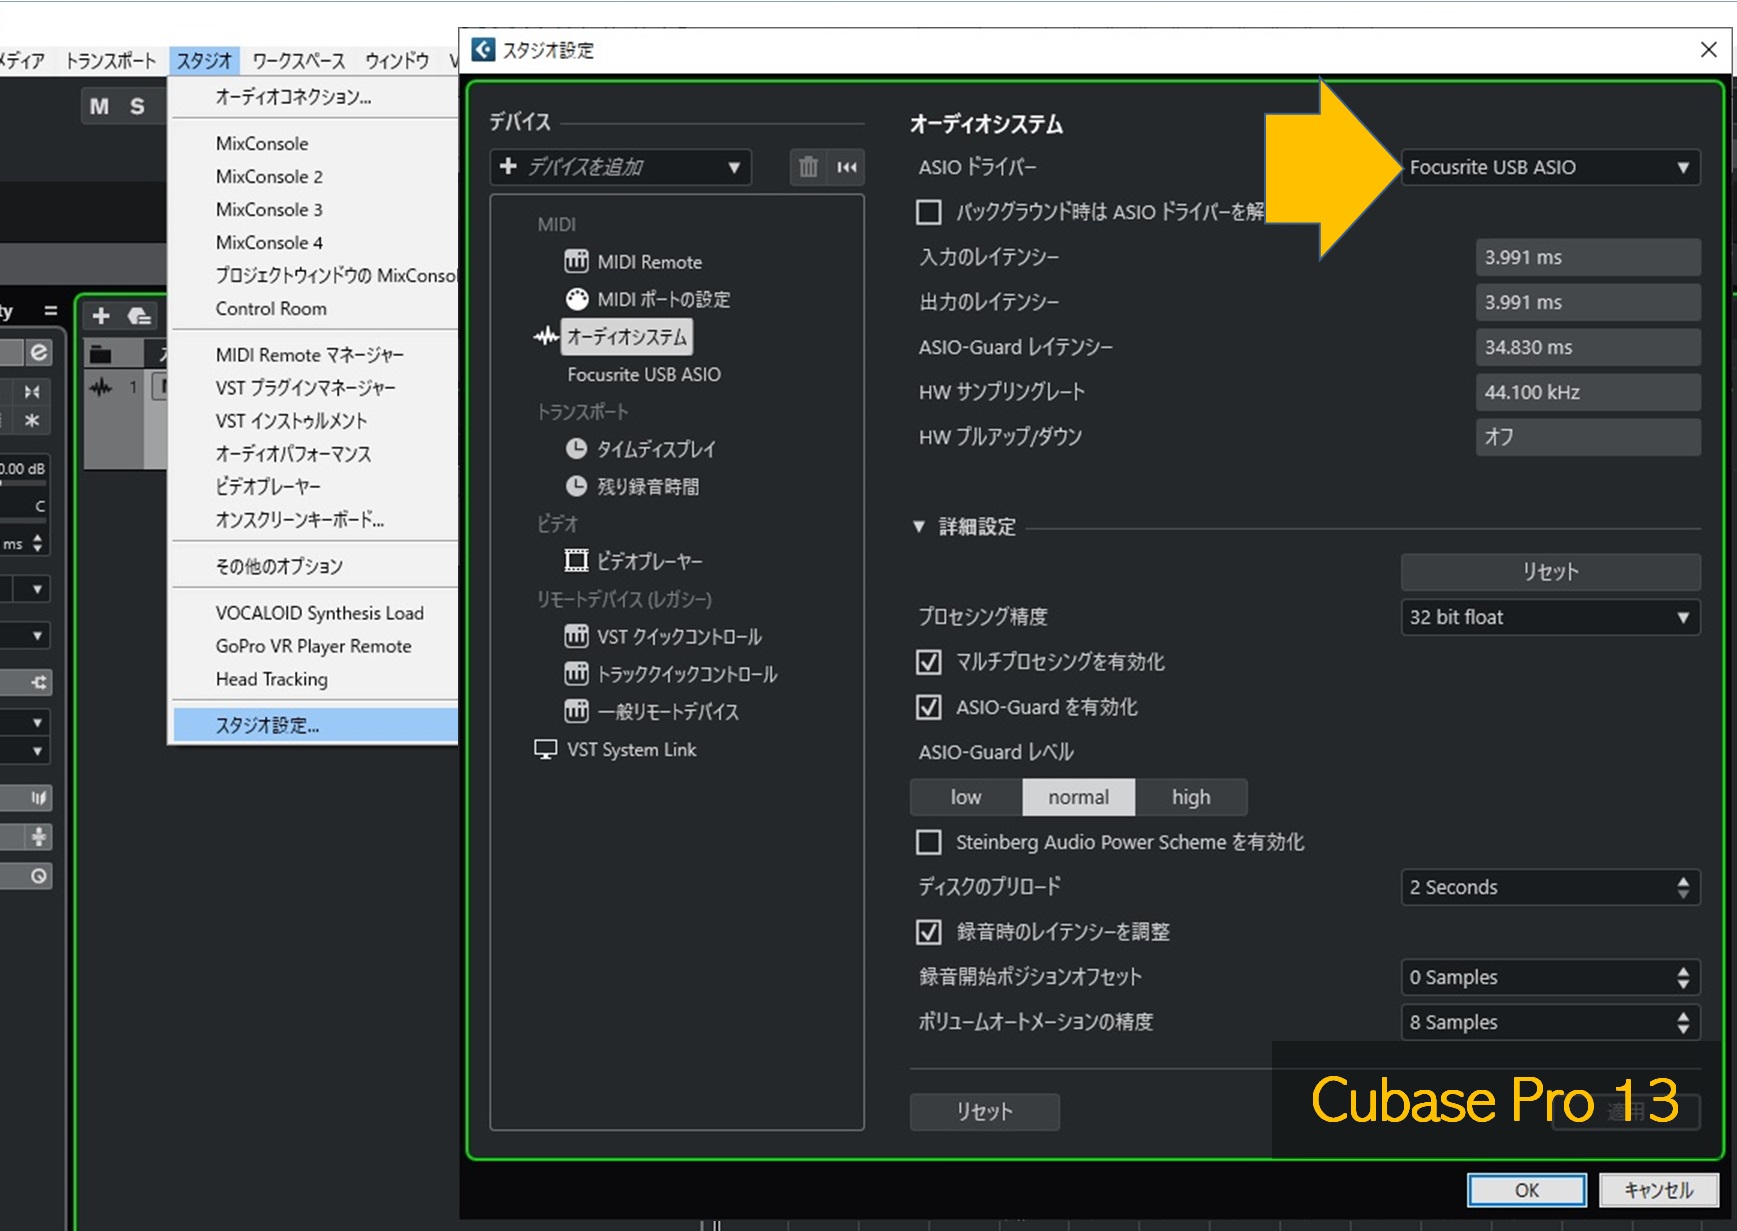
Task: Set ASIO-Guard level to high
Action: point(1190,797)
